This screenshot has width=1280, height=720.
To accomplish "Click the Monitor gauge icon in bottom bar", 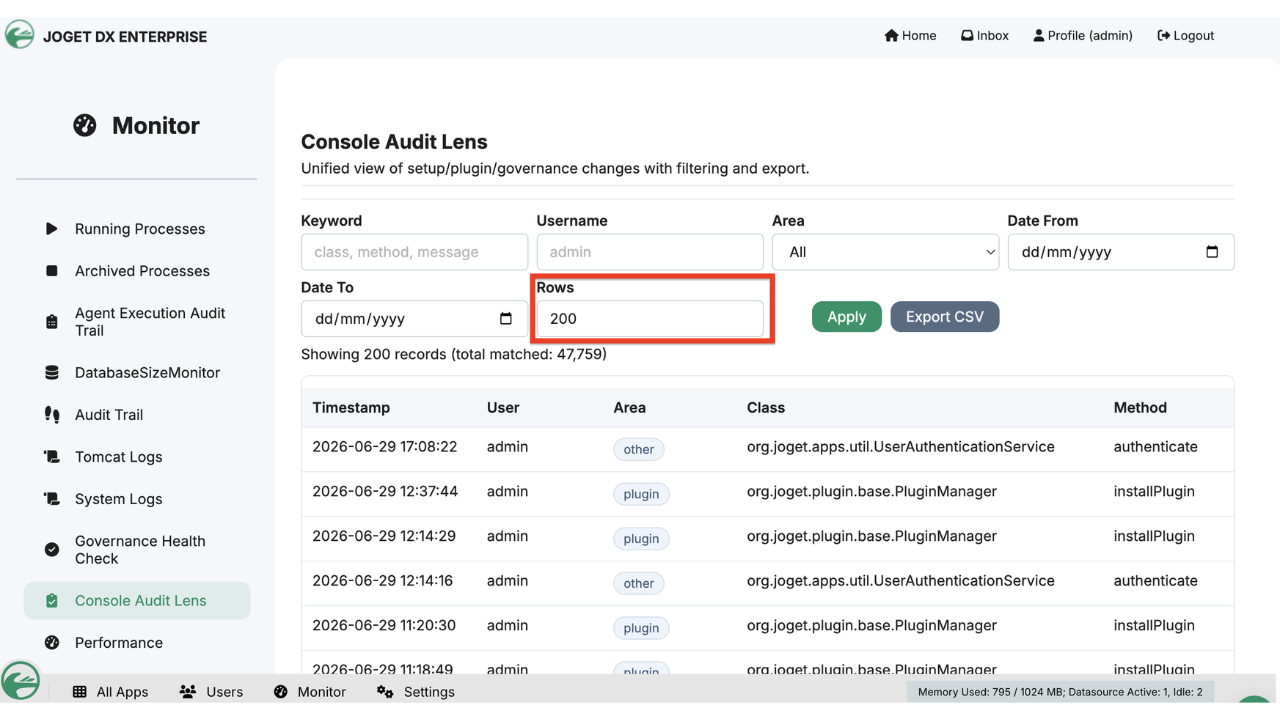I will click(x=280, y=692).
